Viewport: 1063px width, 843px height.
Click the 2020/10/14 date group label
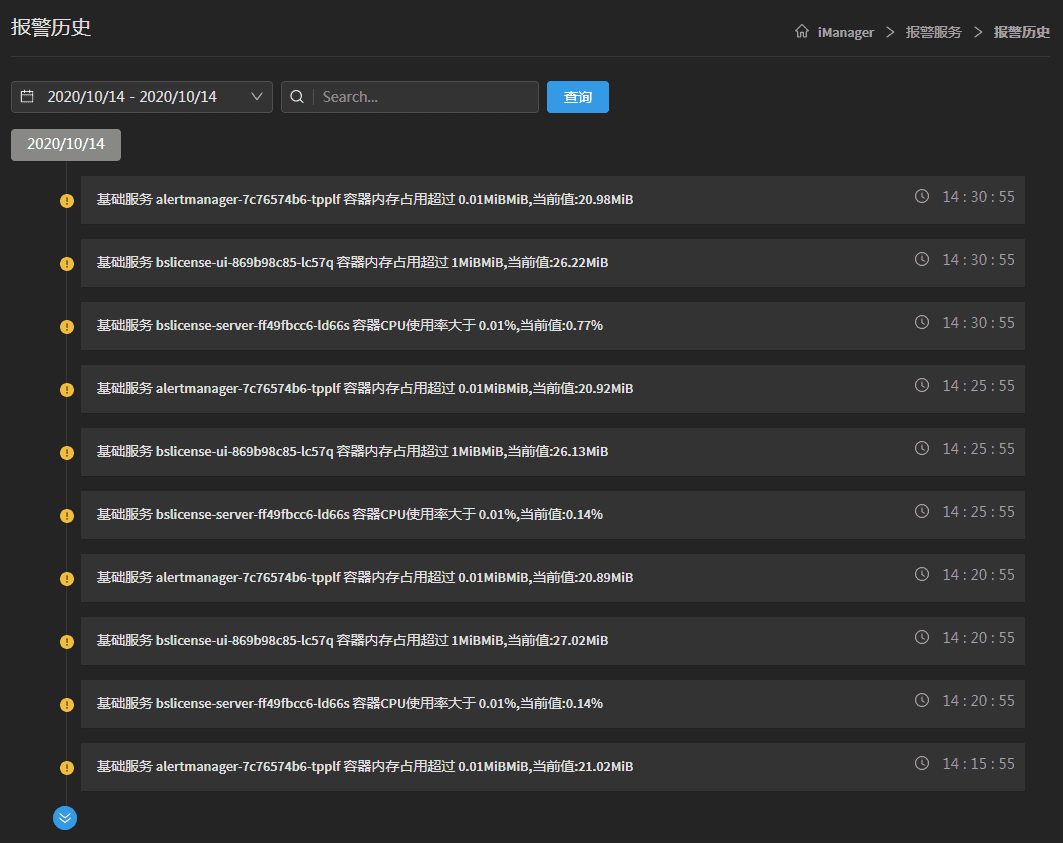click(x=66, y=144)
